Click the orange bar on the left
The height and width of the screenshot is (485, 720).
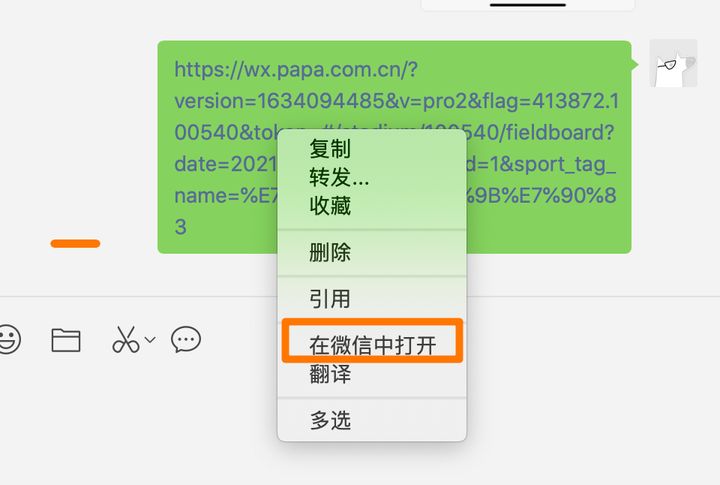(x=75, y=243)
